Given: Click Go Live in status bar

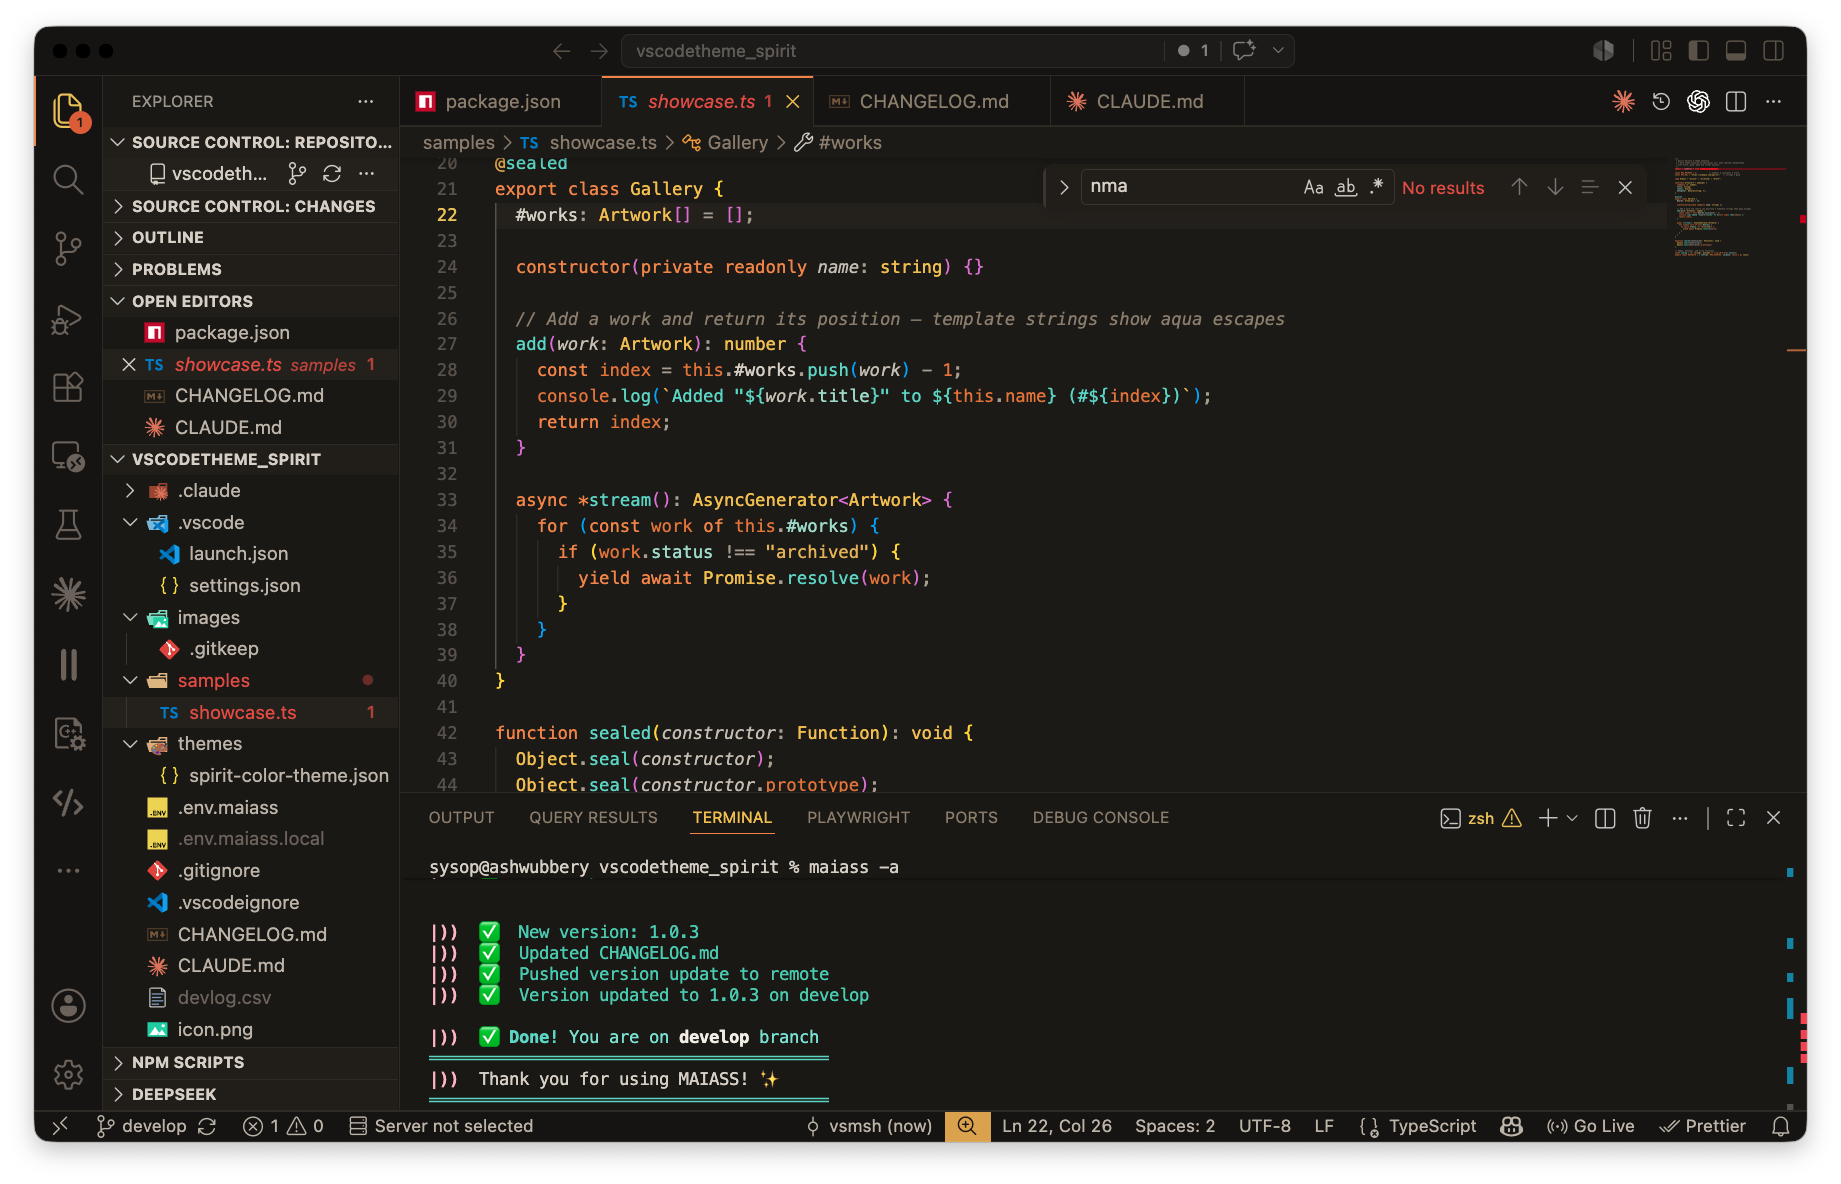Looking at the screenshot, I should [1590, 1126].
